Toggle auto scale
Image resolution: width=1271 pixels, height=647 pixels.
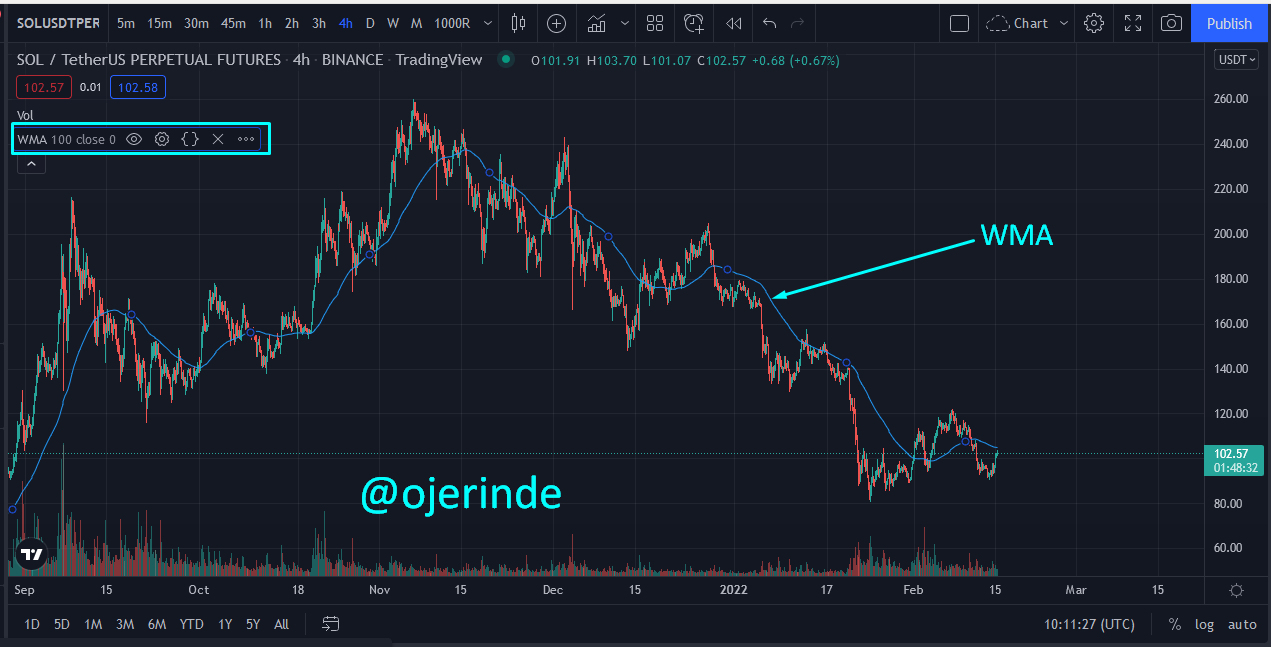pos(1242,624)
